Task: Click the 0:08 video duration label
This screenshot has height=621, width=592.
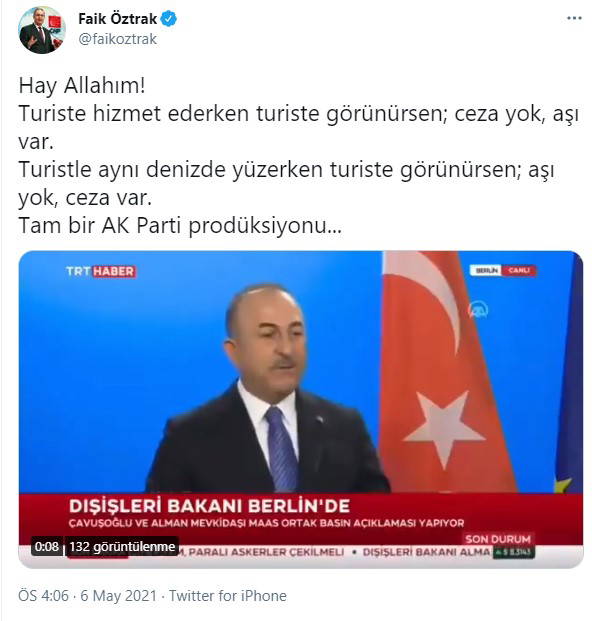Action: pyautogui.click(x=47, y=547)
